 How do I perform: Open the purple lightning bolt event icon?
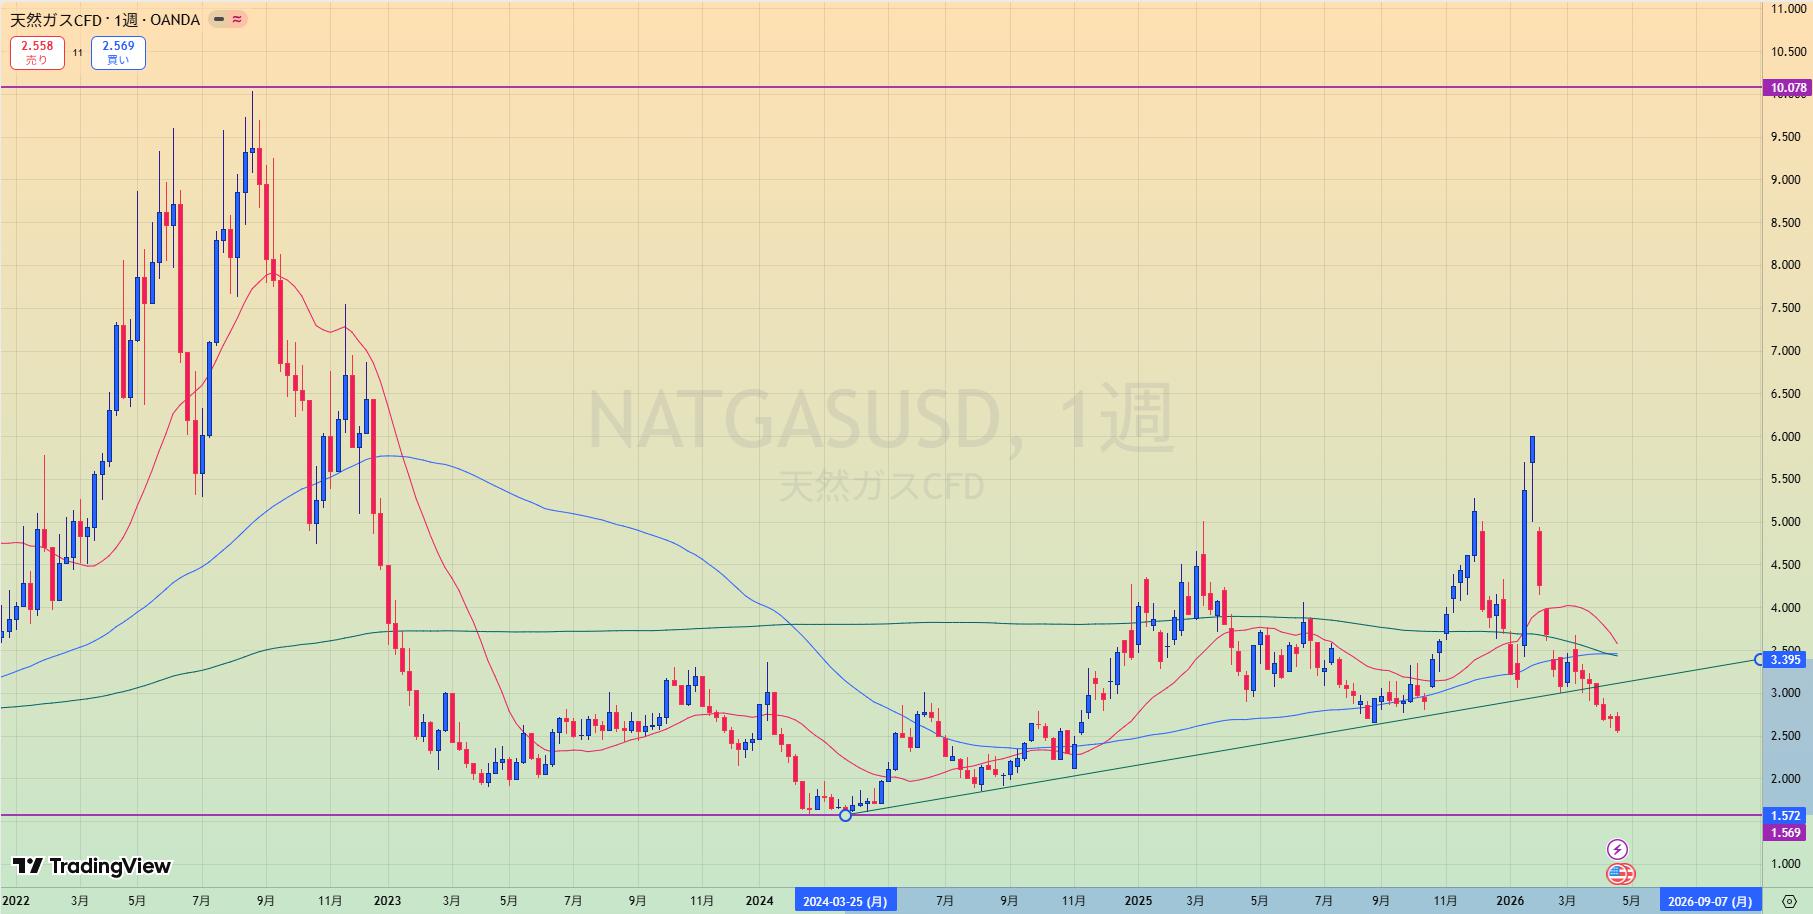pos(1617,850)
